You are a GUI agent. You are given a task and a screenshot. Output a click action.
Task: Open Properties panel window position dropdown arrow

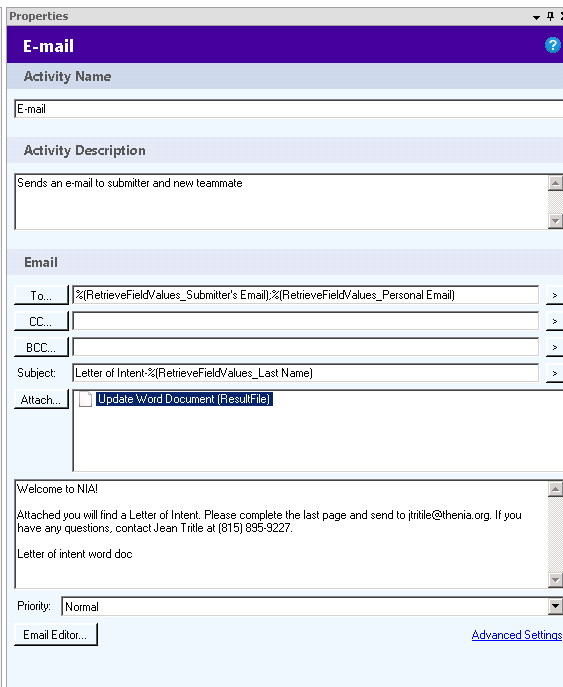pos(536,18)
